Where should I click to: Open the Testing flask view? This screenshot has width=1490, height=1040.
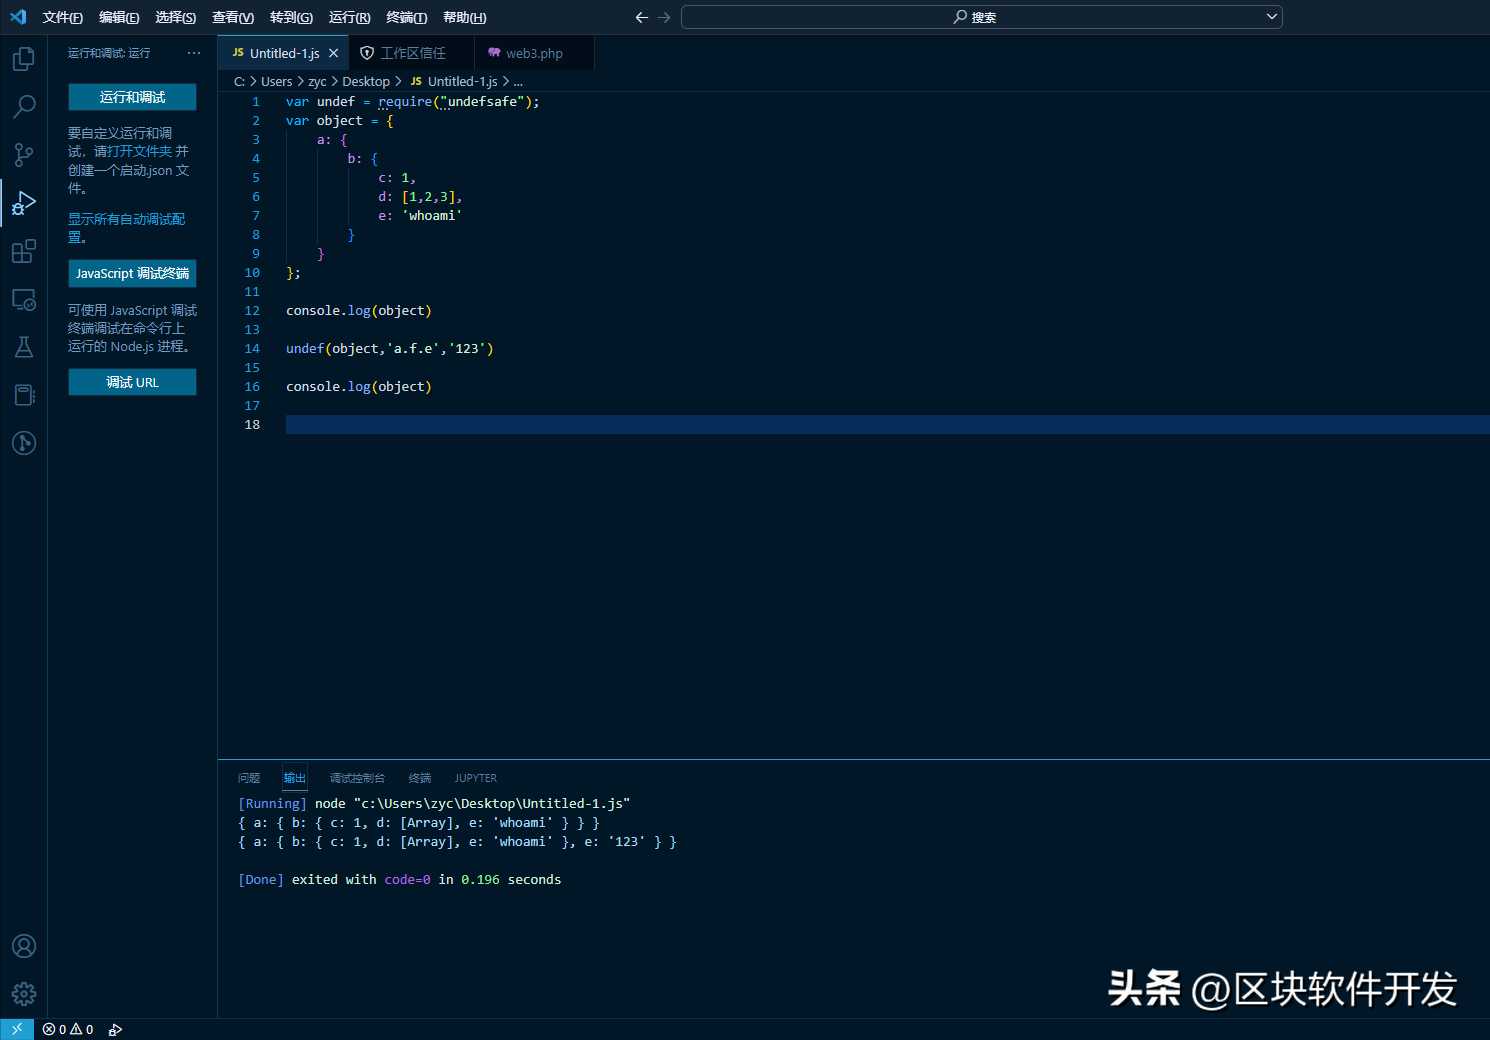pyautogui.click(x=24, y=347)
